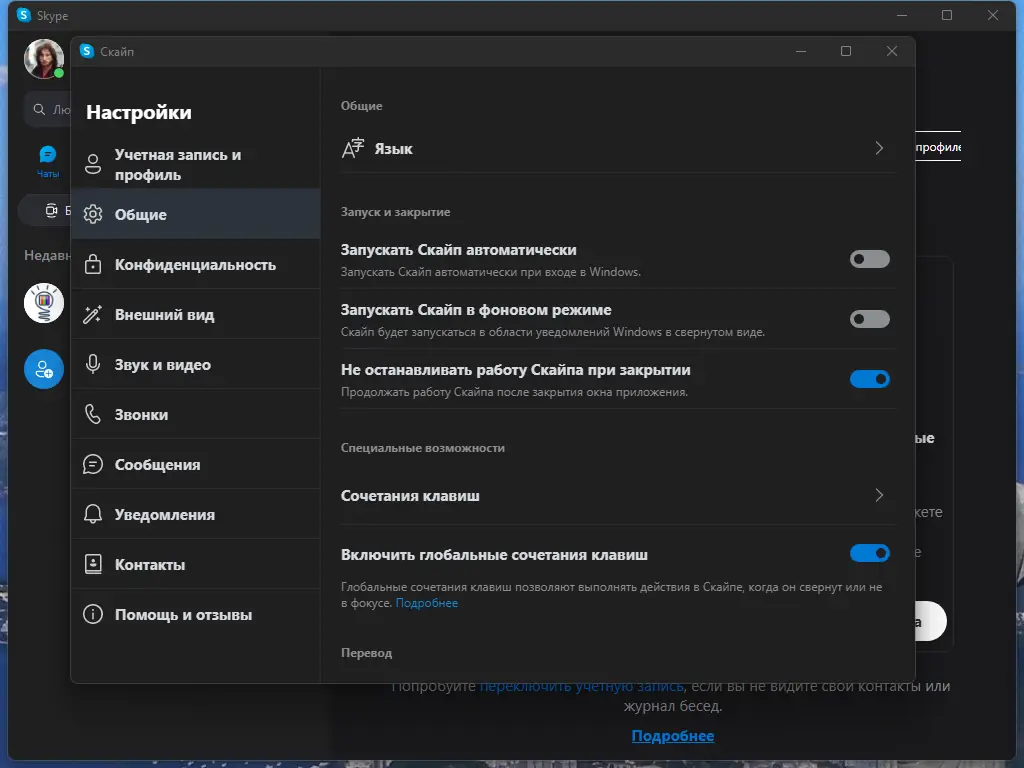This screenshot has height=768, width=1024.
Task: Click the Подробнее link under global shortcuts
Action: [x=428, y=602]
